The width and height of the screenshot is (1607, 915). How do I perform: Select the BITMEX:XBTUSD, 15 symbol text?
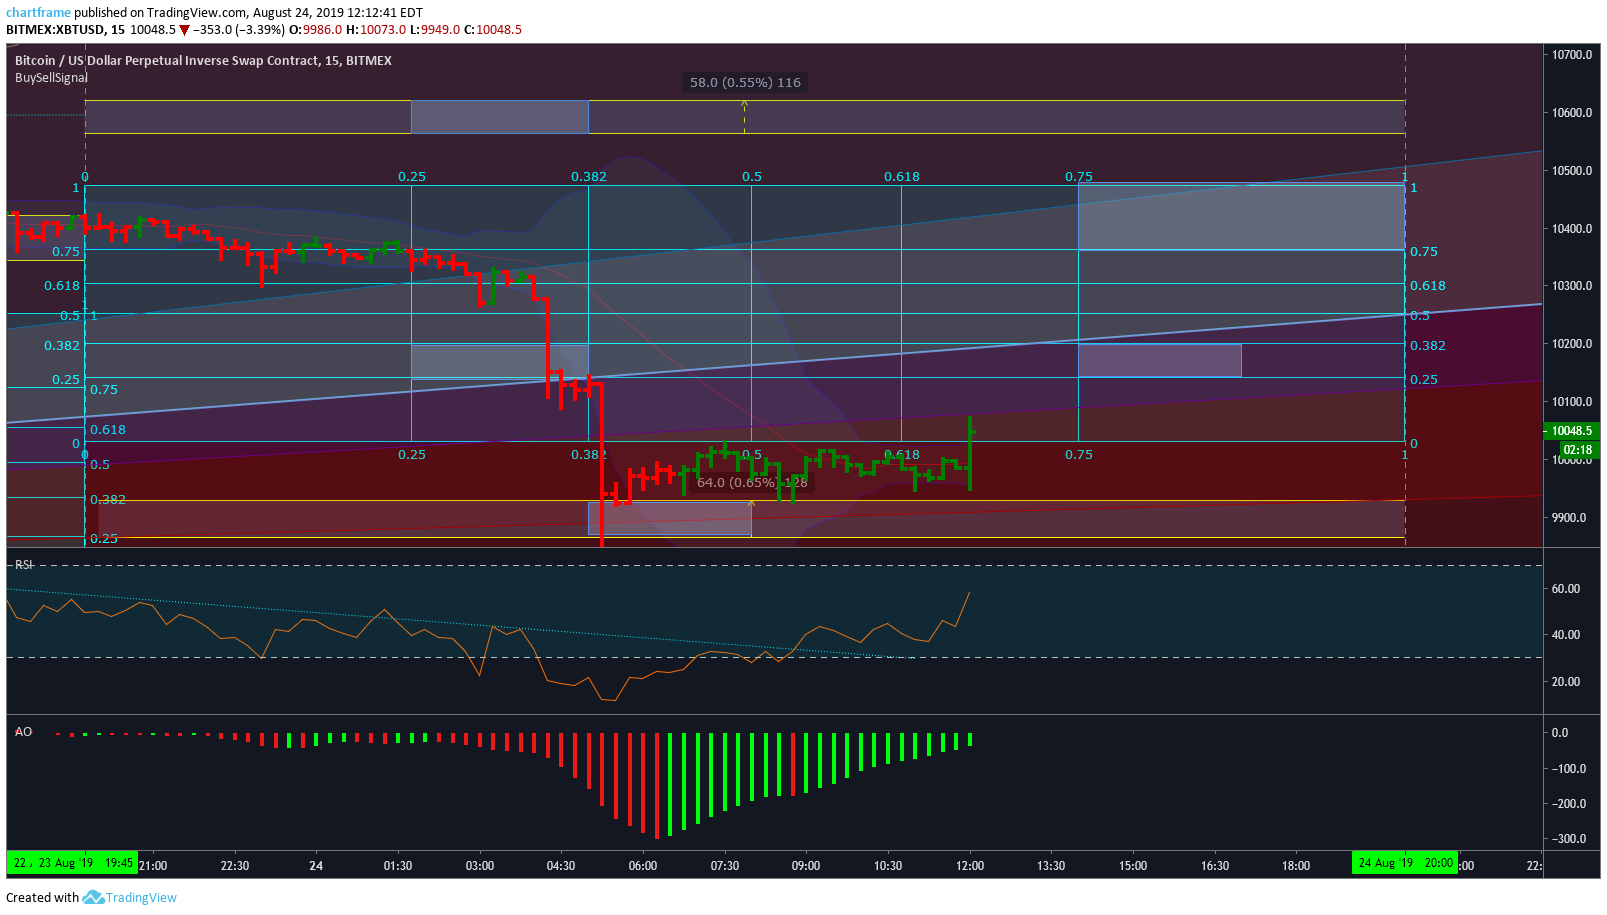[65, 30]
